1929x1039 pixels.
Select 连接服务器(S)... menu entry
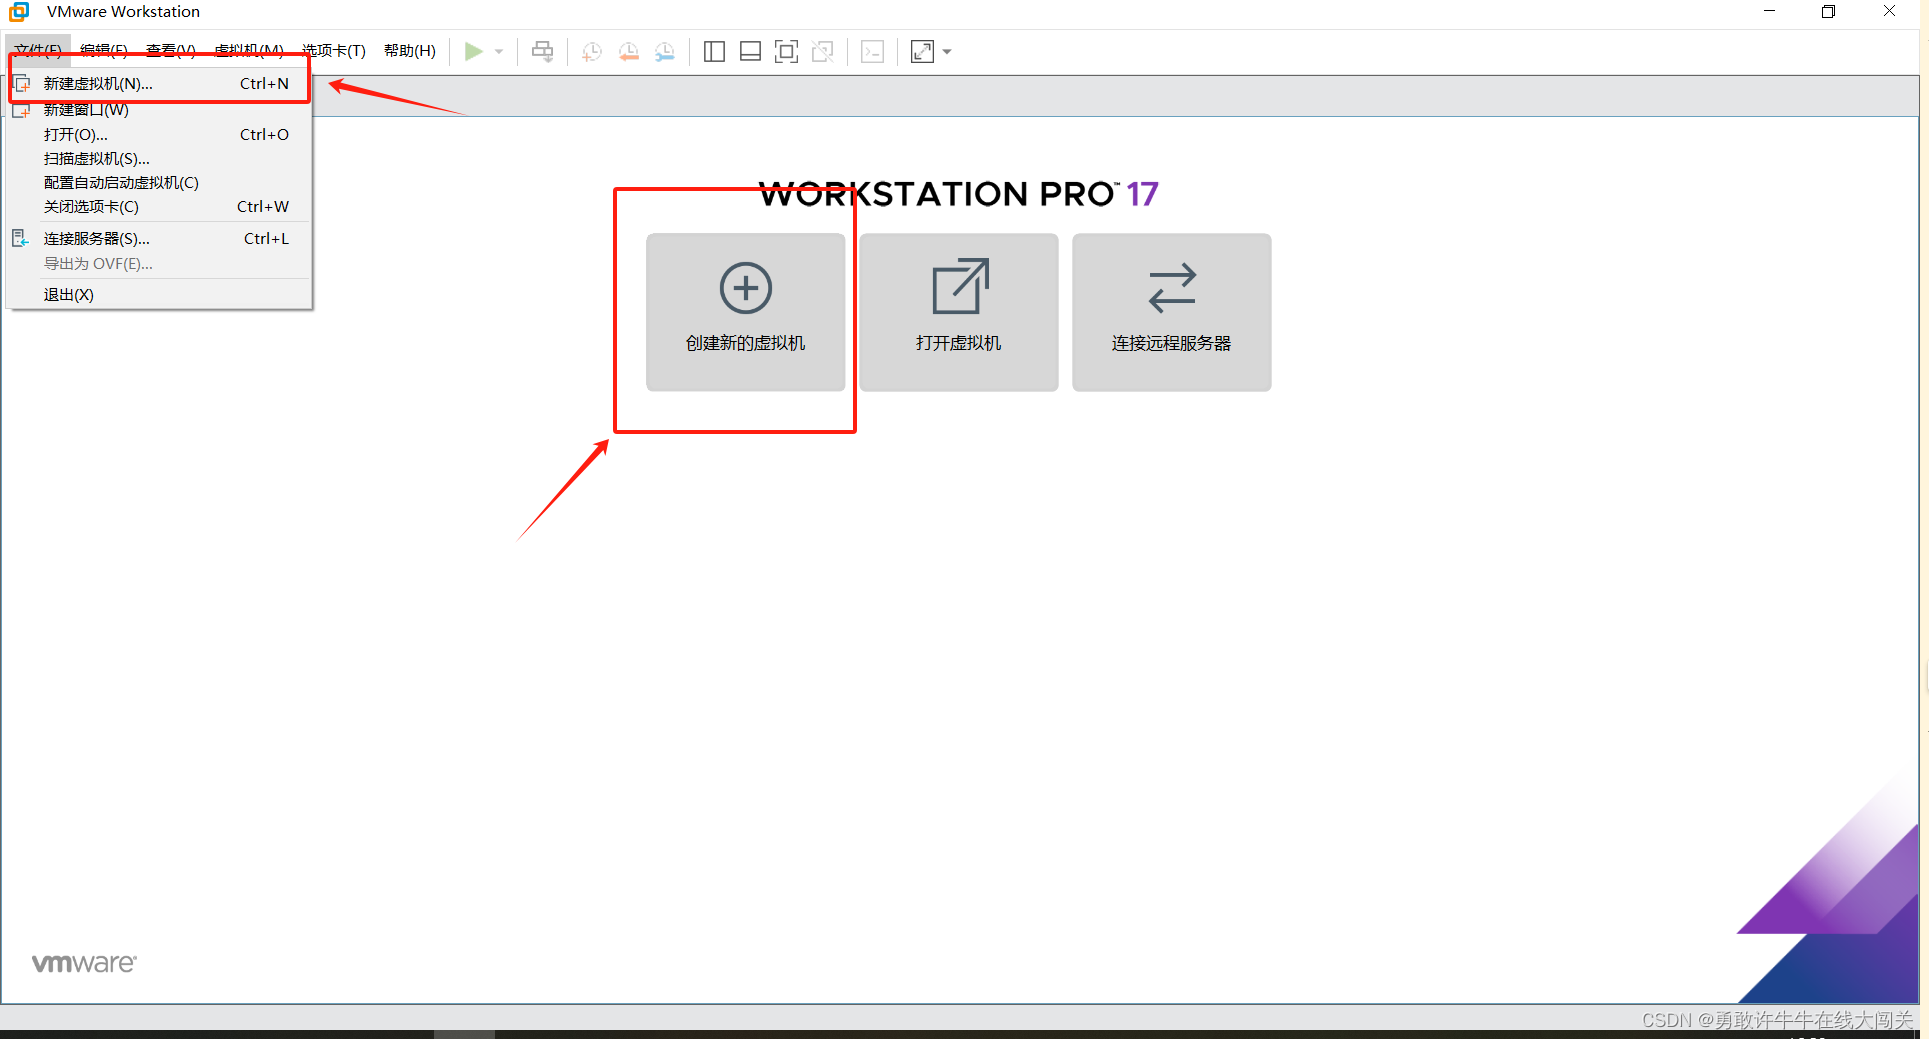coord(160,239)
